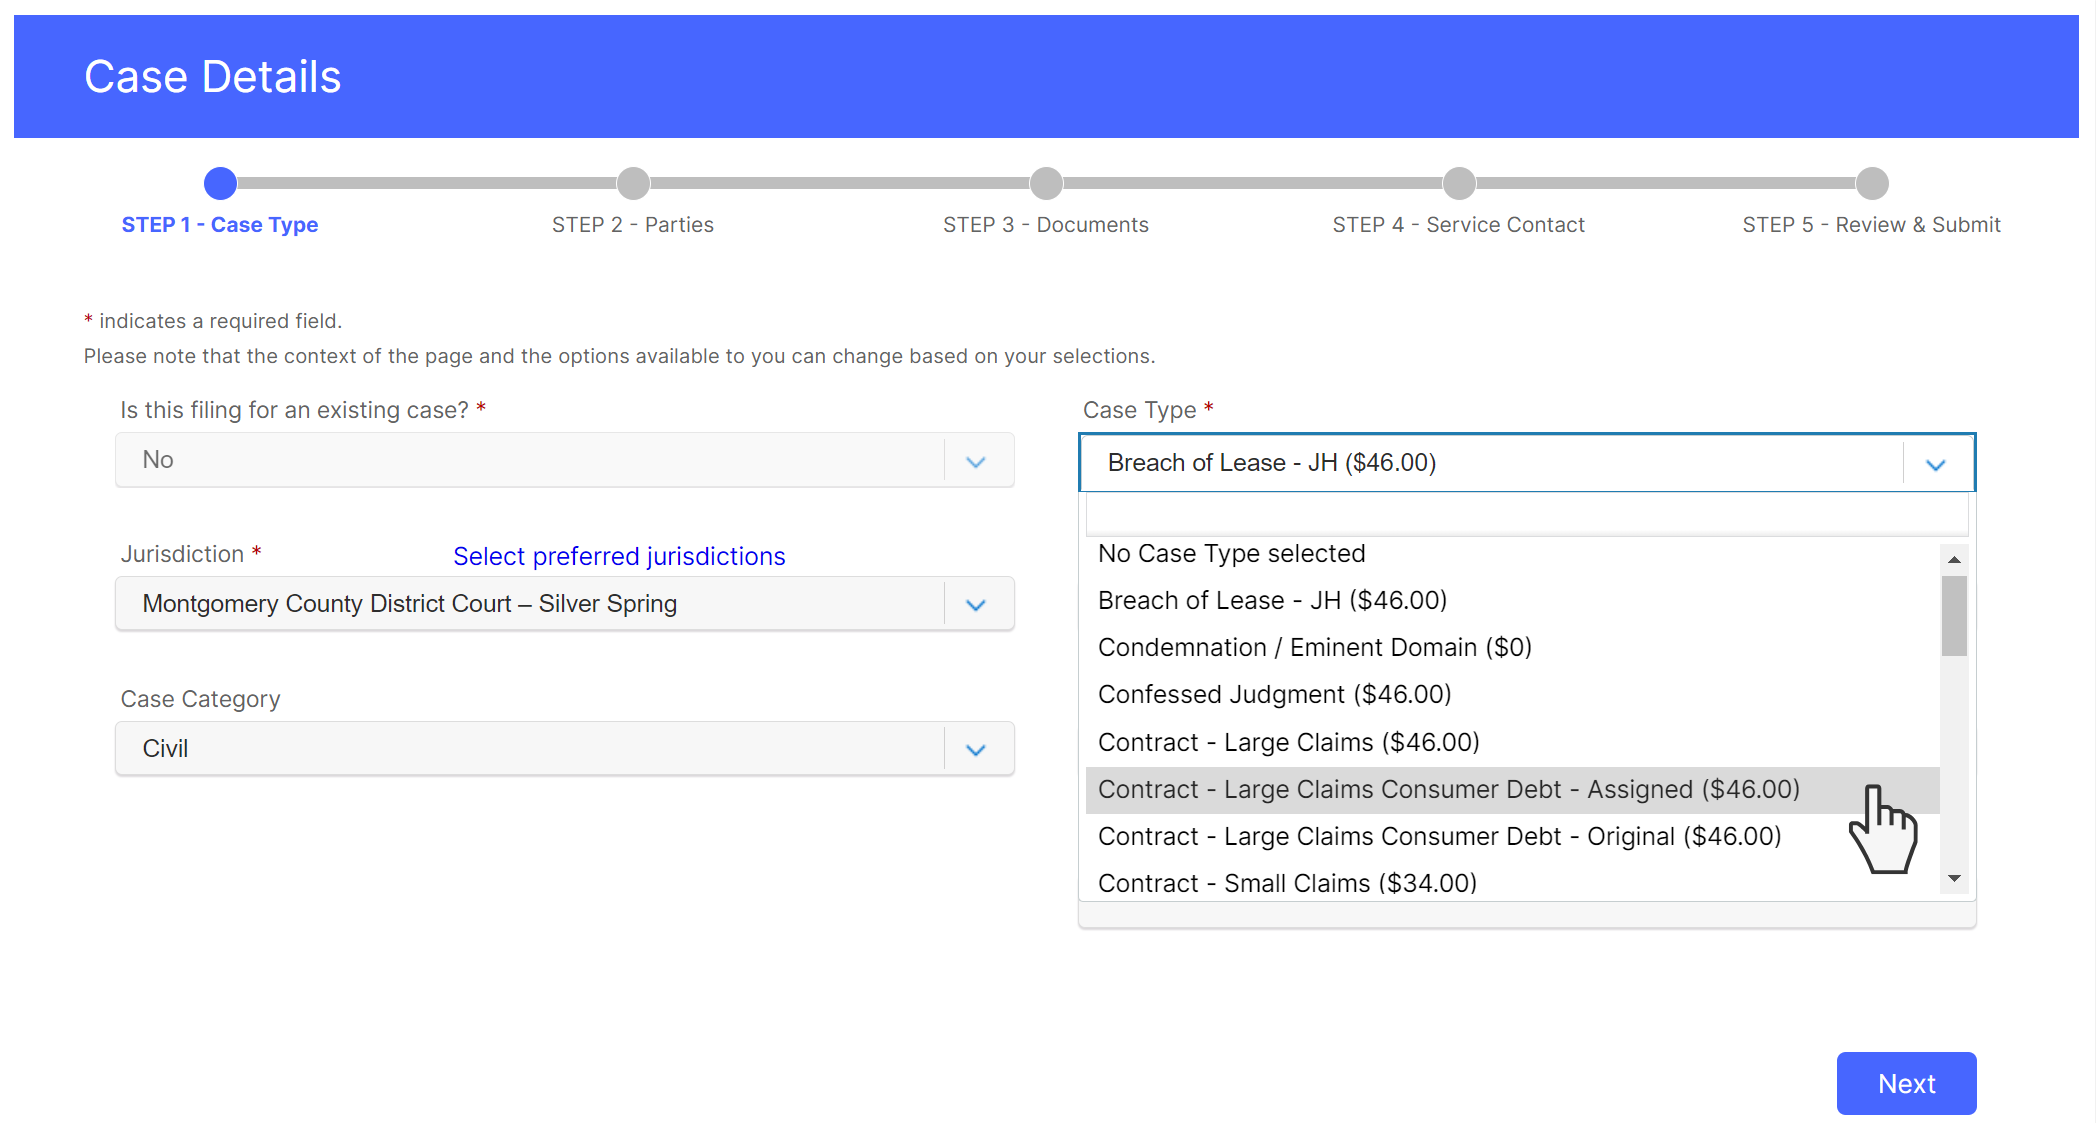This screenshot has height=1123, width=2096.
Task: Click the Step 1 Case Type circle
Action: [x=220, y=183]
